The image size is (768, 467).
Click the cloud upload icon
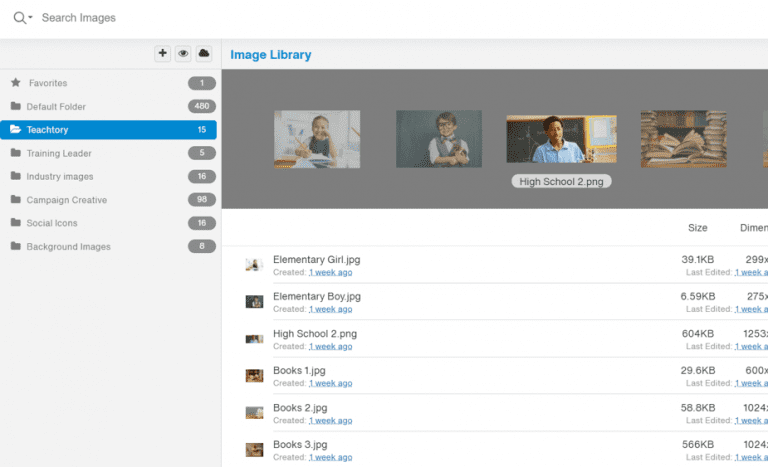coord(204,54)
